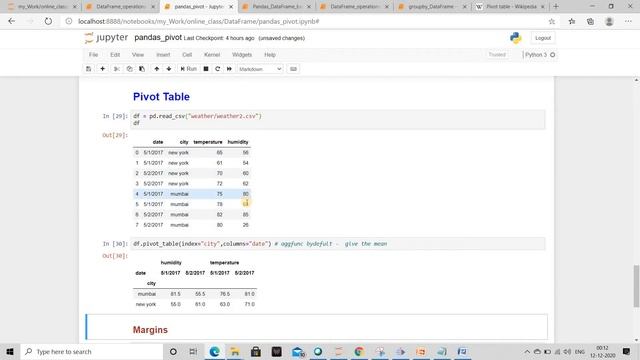Screen dimensions: 640x360
Task: Open Chrome in taskbar
Action: point(359,351)
